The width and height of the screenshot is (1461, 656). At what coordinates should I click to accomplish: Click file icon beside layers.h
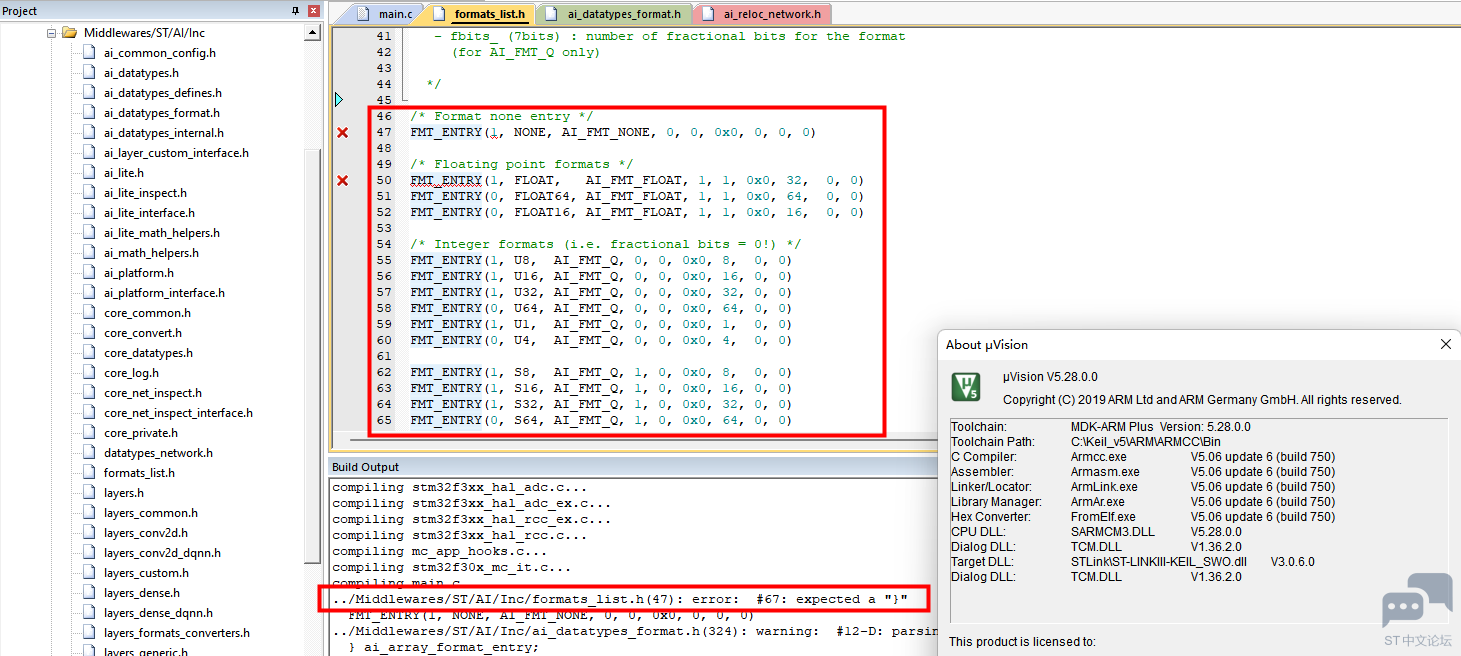point(89,493)
